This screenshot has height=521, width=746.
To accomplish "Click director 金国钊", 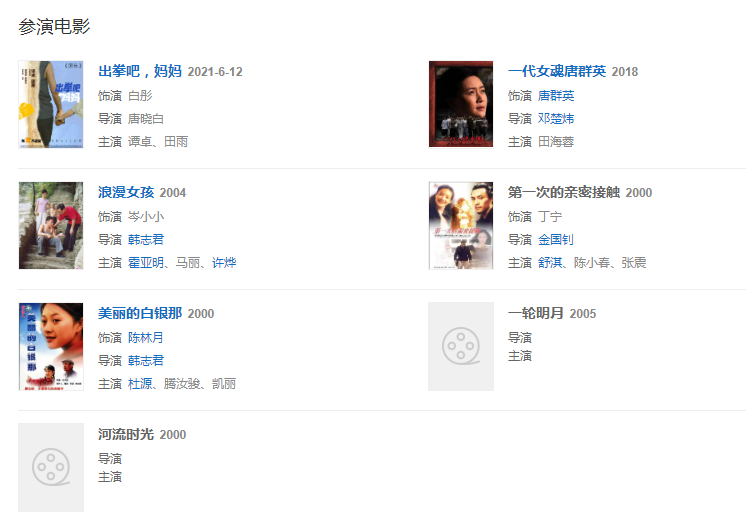I will (556, 239).
